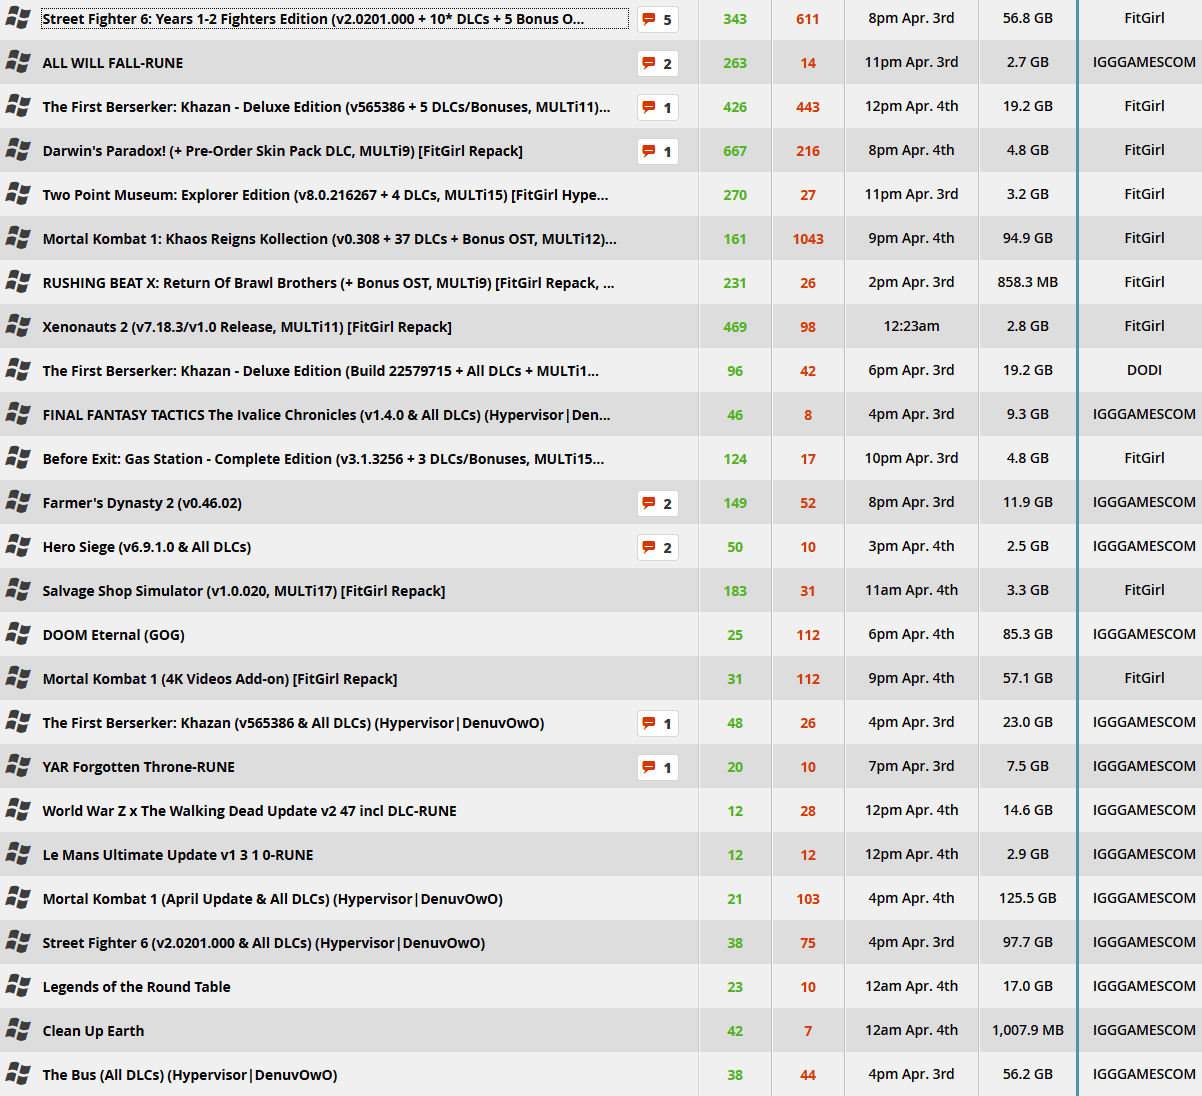Click seeder count 469 on Xenonauts 2 row
Viewport: 1202px width, 1096px height.
pos(735,327)
